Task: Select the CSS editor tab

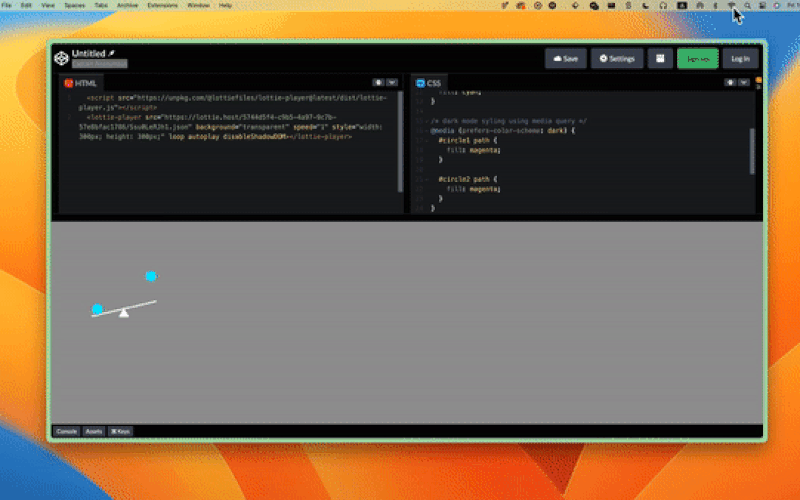Action: 429,83
